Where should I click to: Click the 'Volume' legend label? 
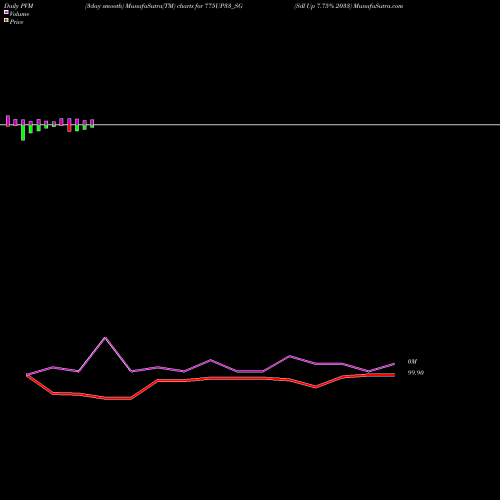(19, 14)
